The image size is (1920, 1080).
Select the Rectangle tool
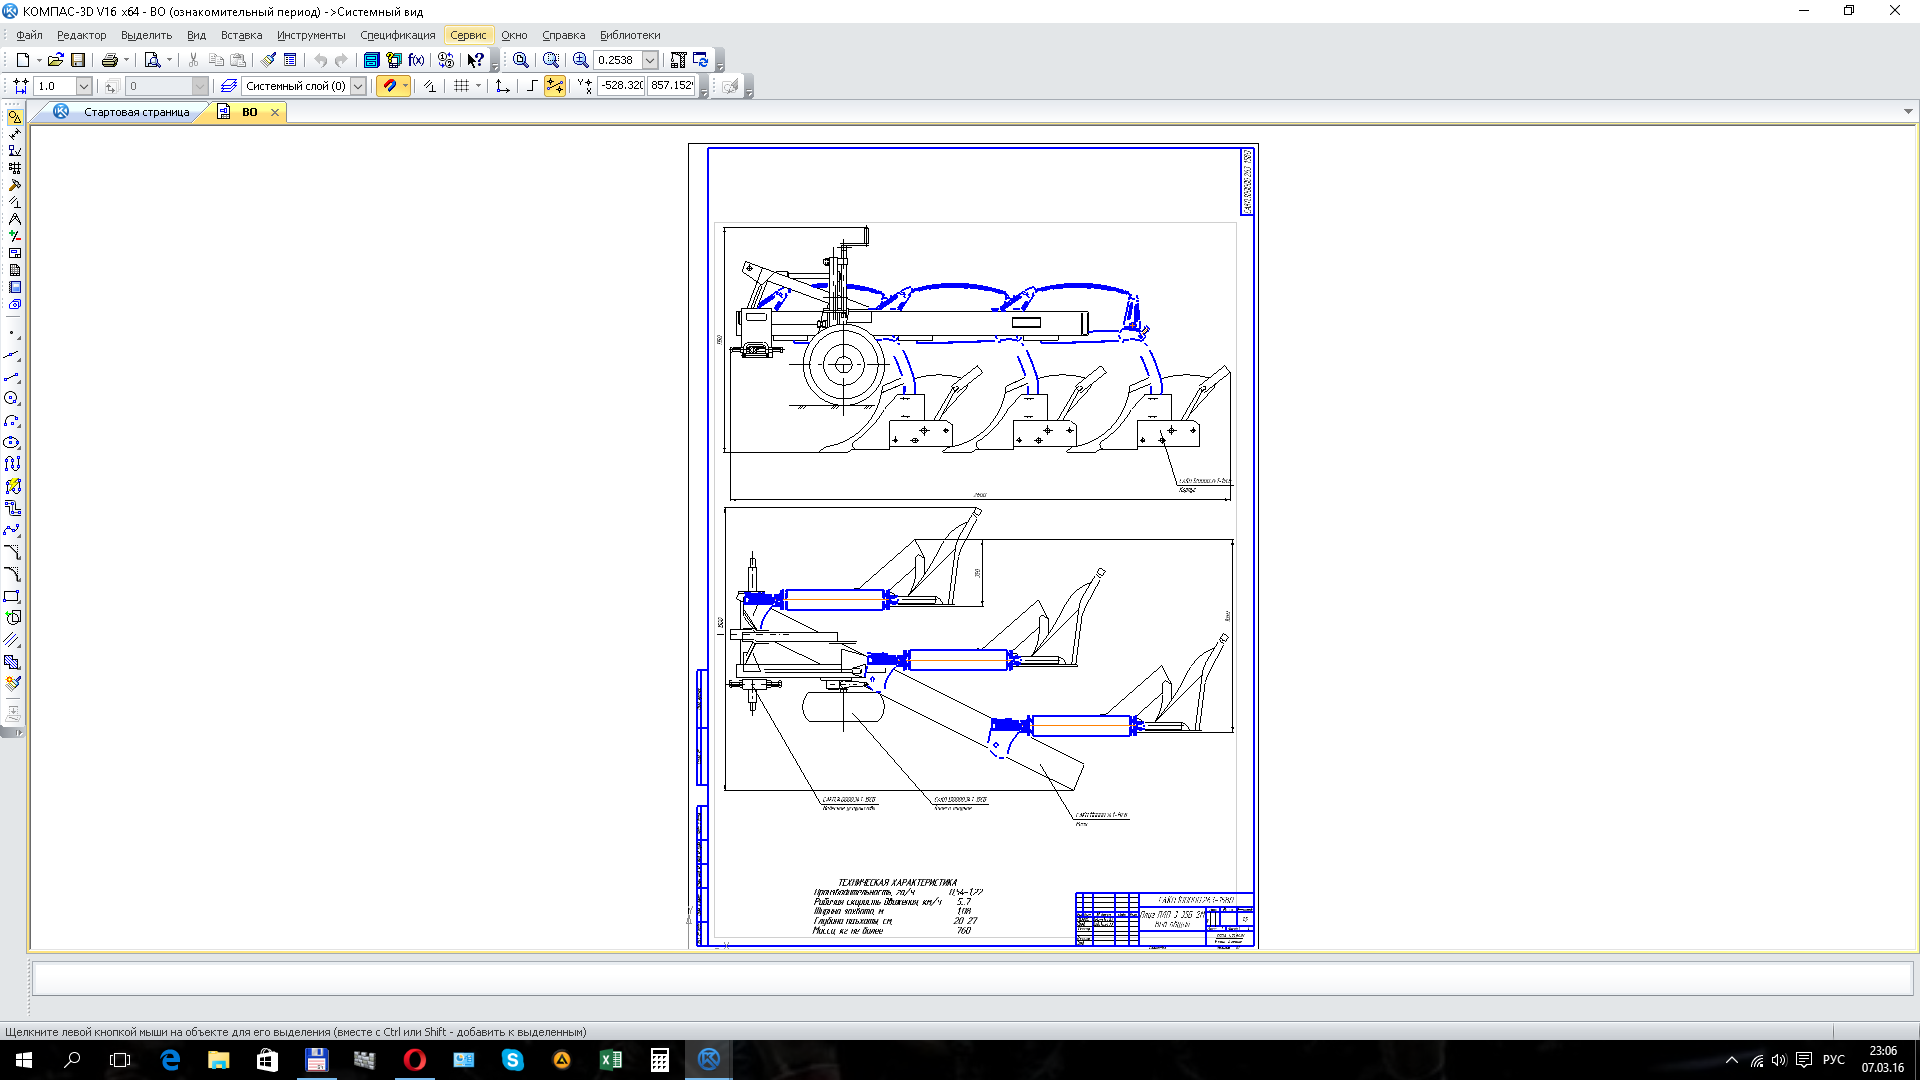click(x=12, y=596)
